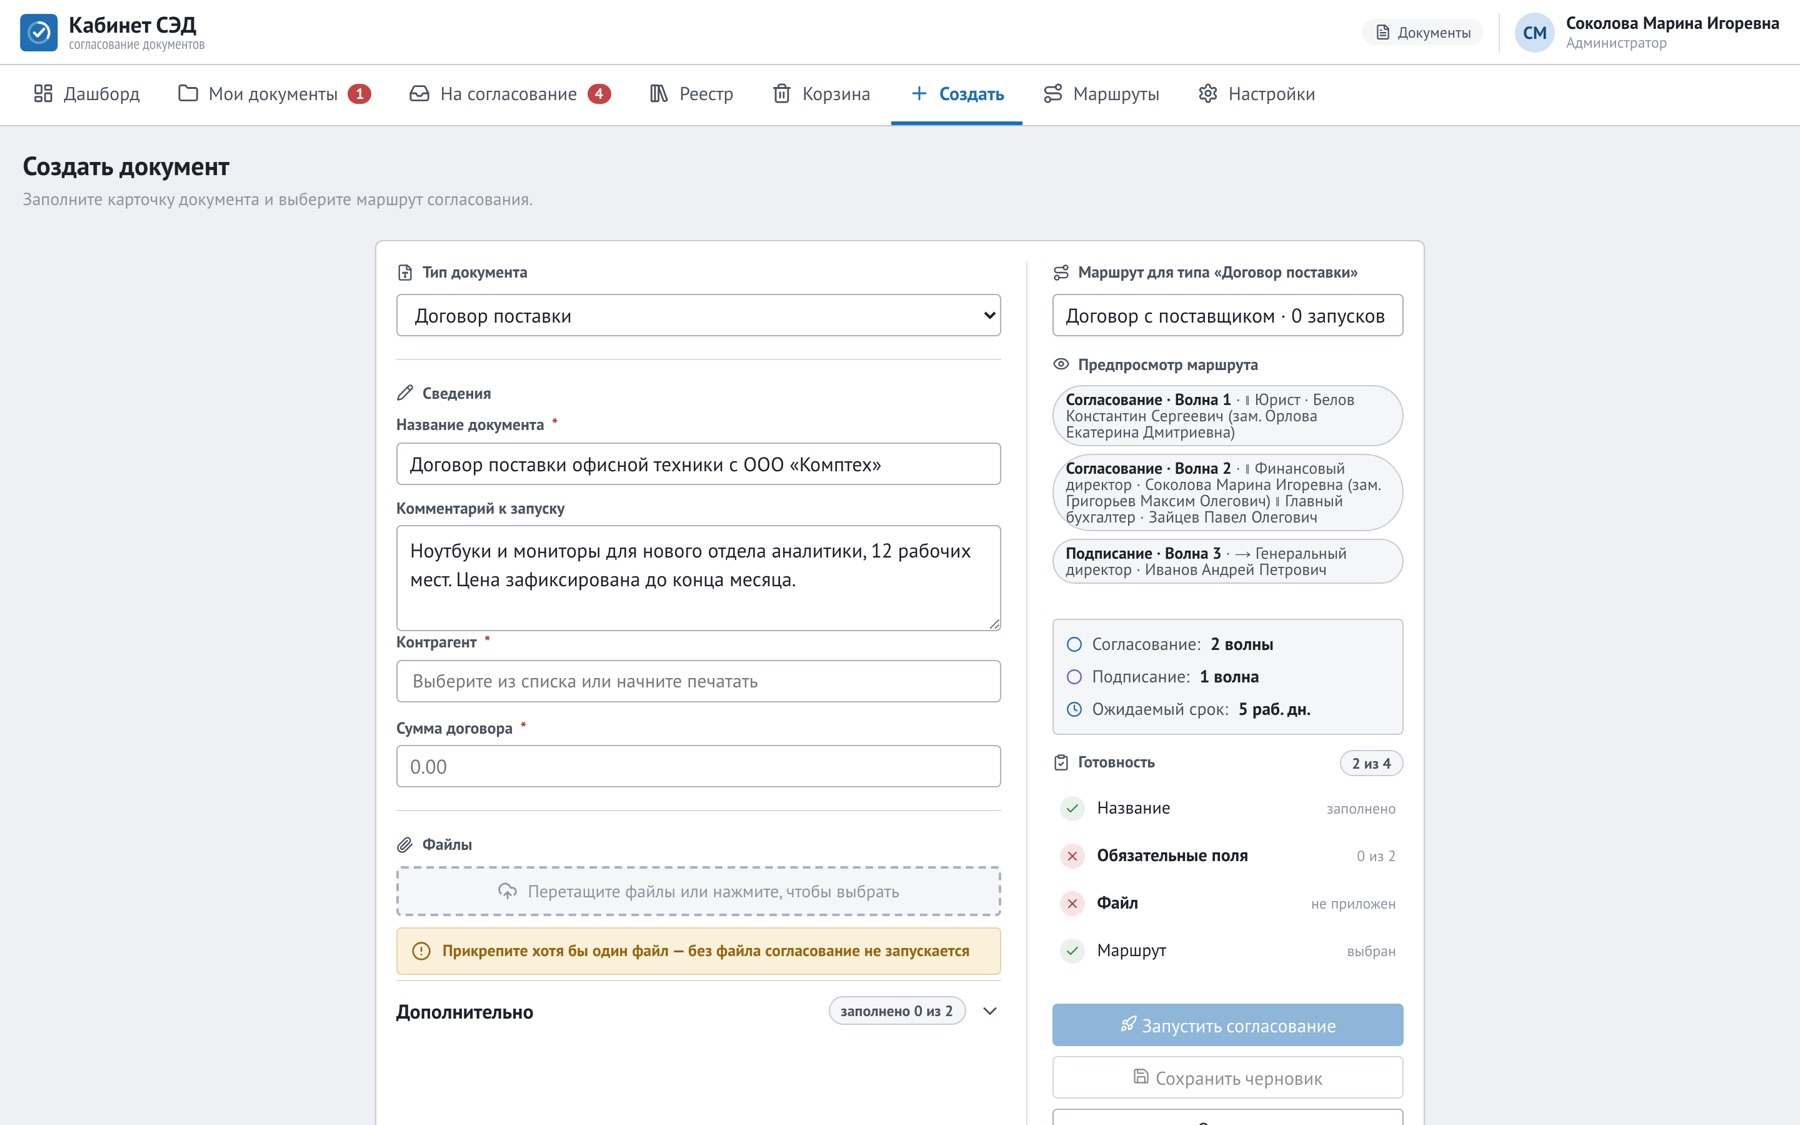Open the Дашборд tab
The image size is (1800, 1125).
click(x=87, y=94)
